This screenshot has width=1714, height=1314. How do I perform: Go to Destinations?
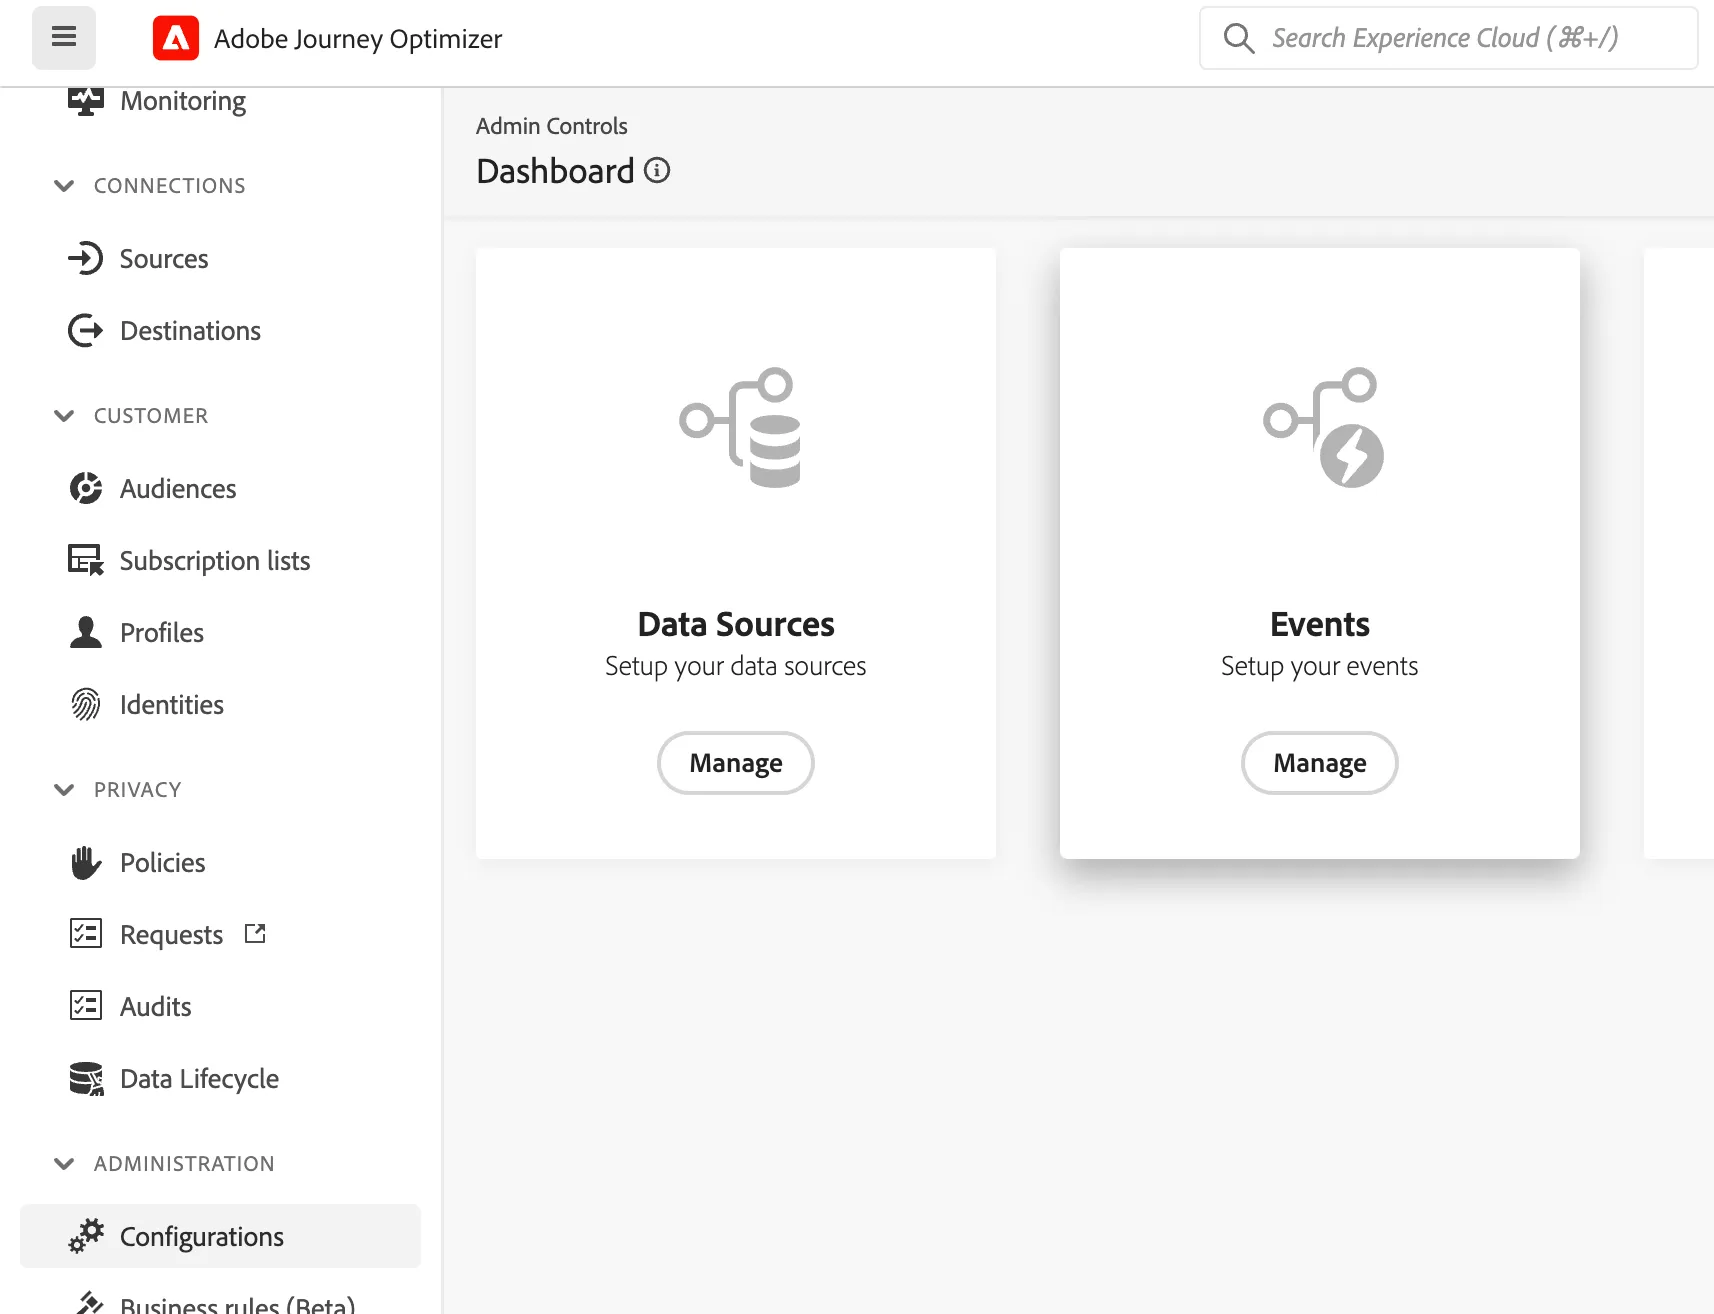pyautogui.click(x=190, y=331)
